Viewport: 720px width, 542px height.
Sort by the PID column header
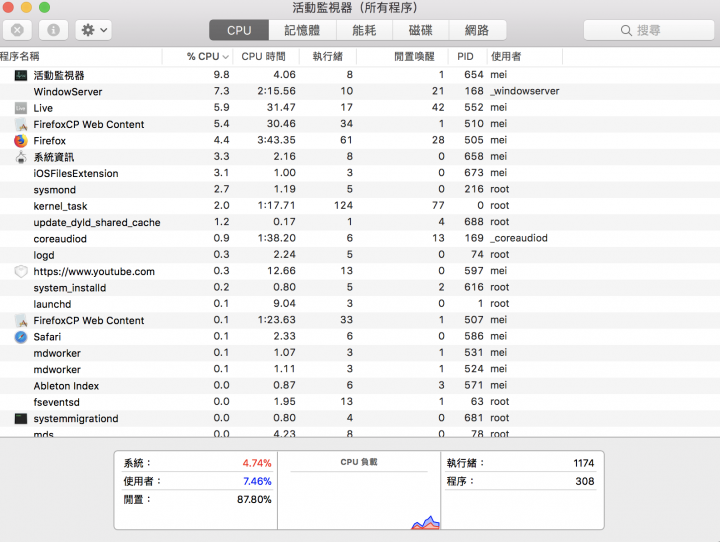pos(465,56)
